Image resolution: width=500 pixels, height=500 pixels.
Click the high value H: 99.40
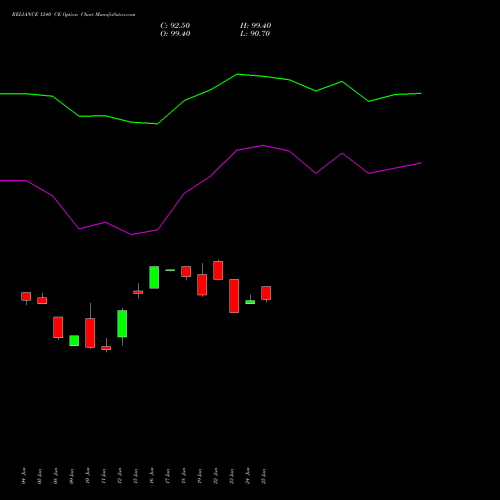(x=255, y=26)
